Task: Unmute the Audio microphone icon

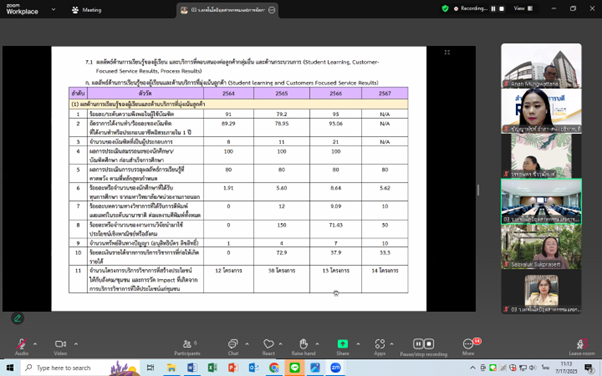Action: (22, 344)
